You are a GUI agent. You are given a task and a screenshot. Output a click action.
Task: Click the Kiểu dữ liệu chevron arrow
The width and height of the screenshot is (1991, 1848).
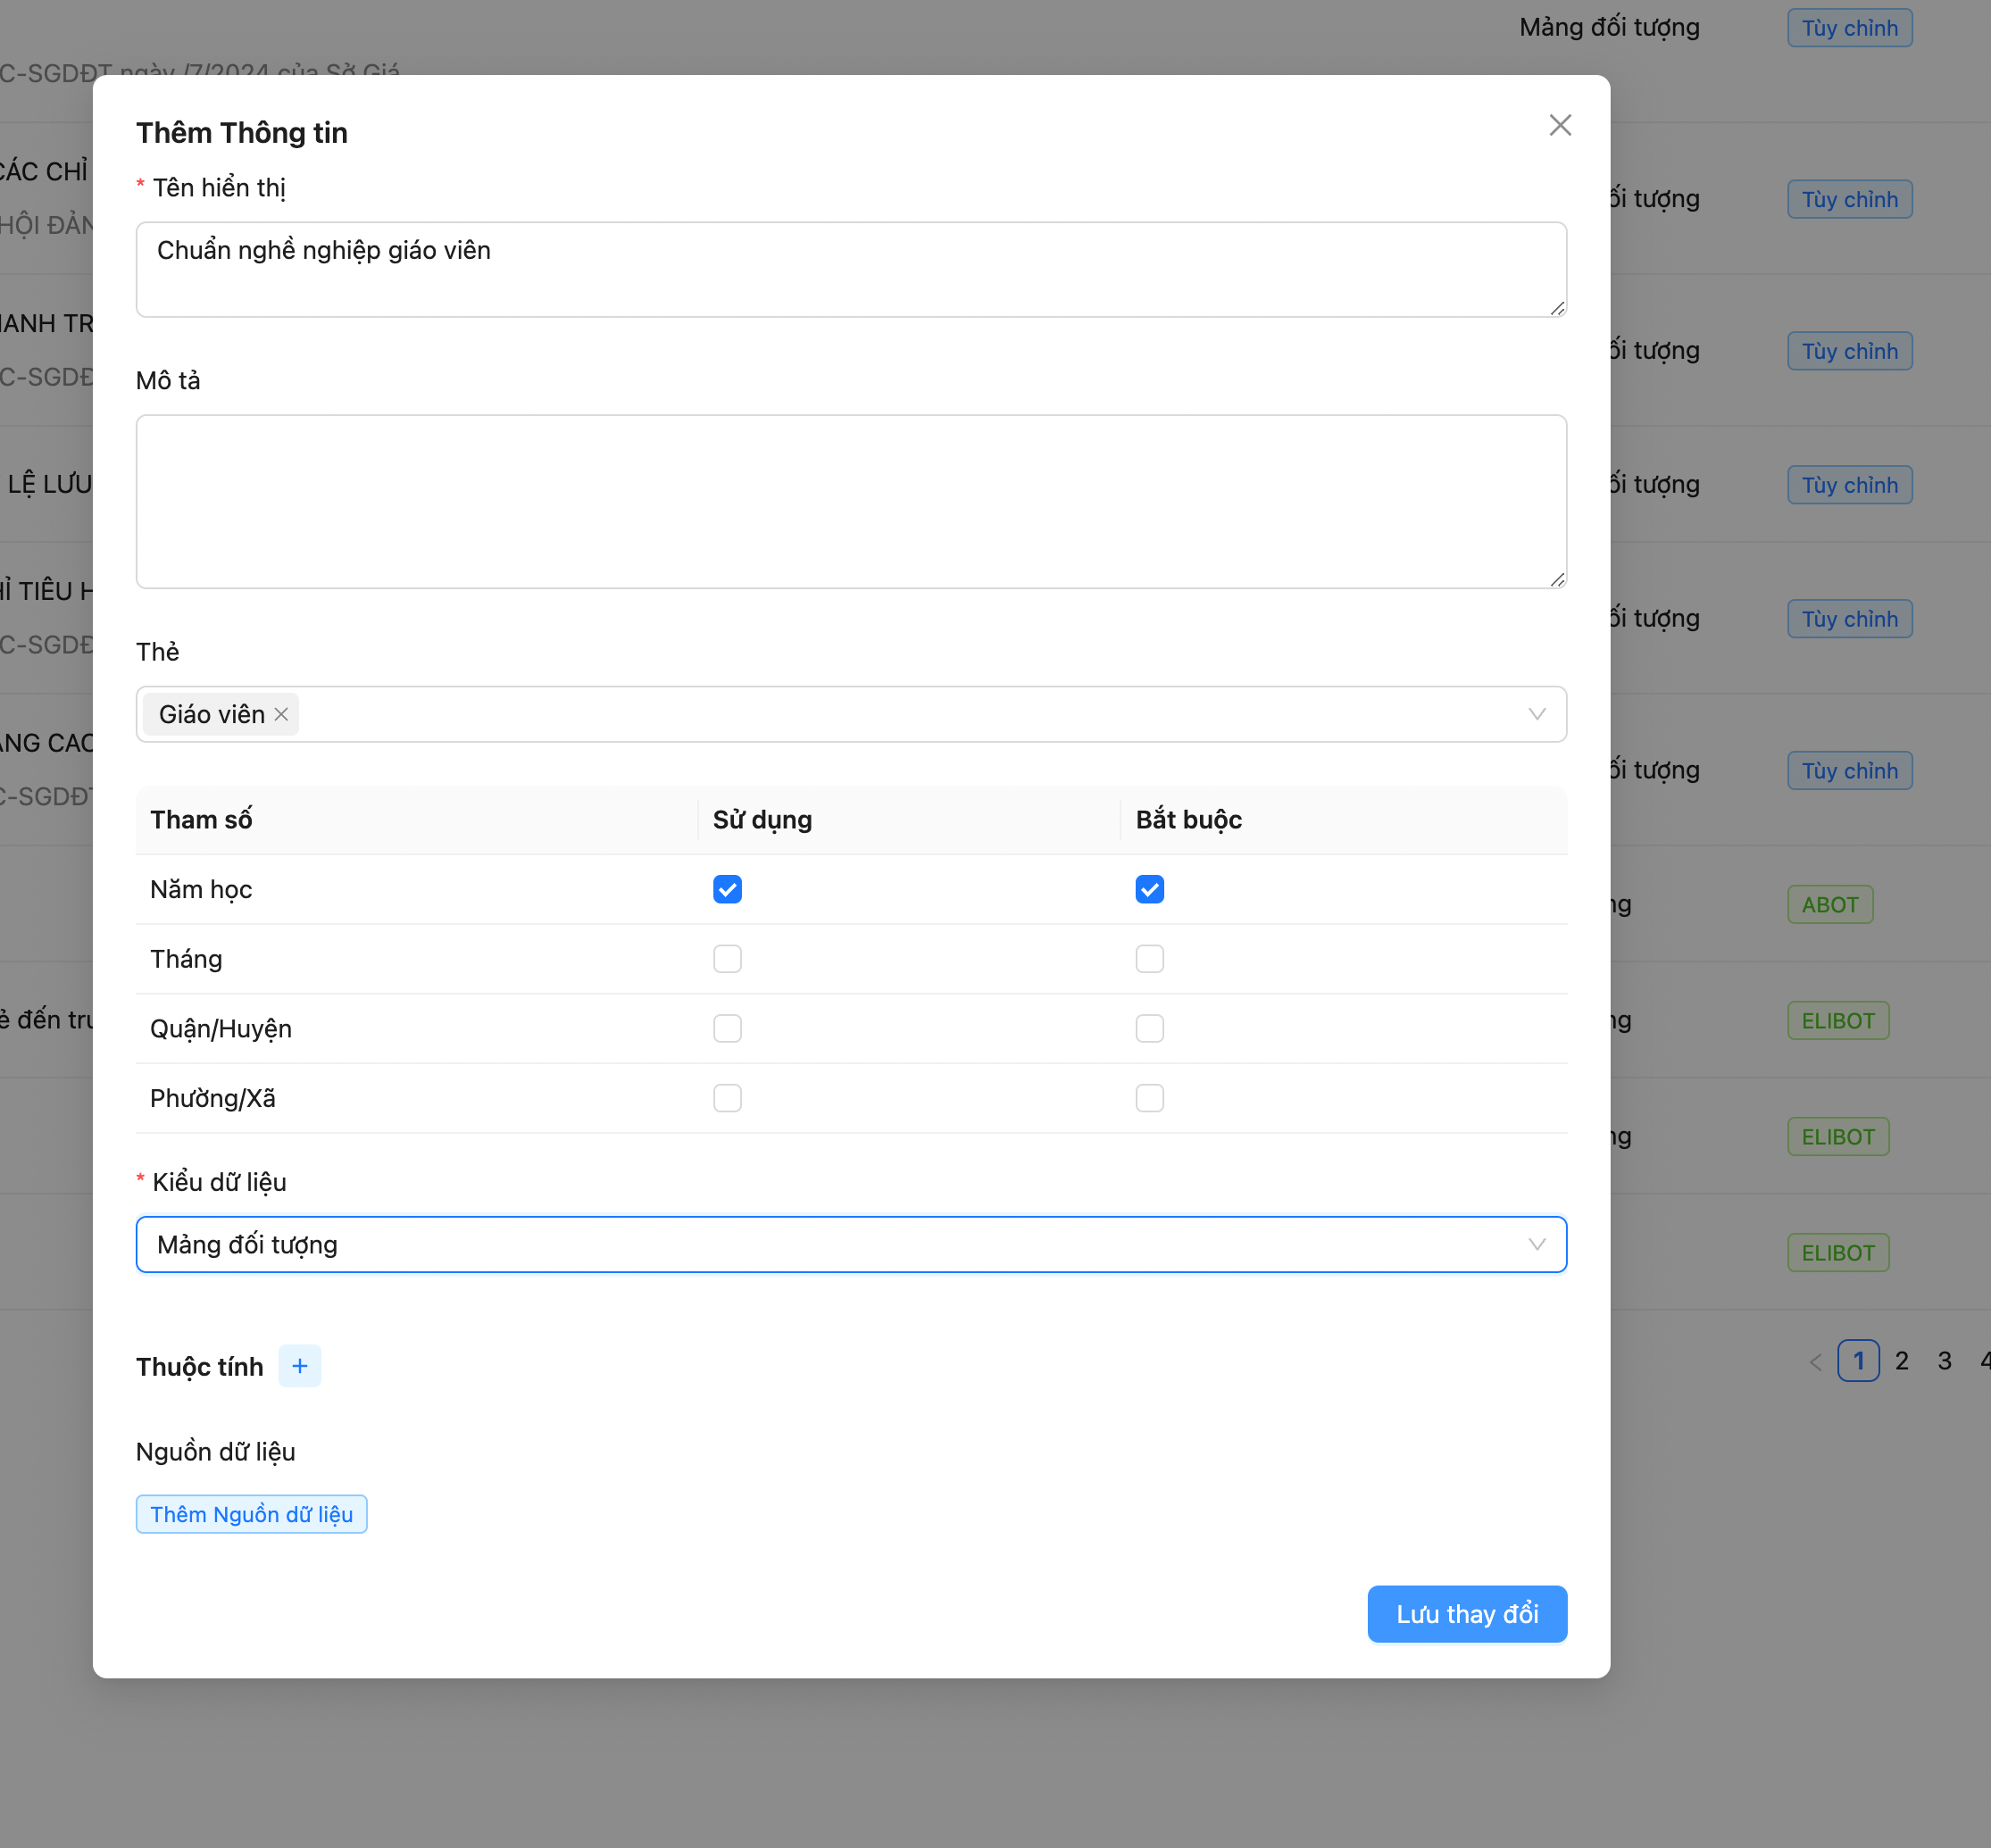pos(1536,1245)
